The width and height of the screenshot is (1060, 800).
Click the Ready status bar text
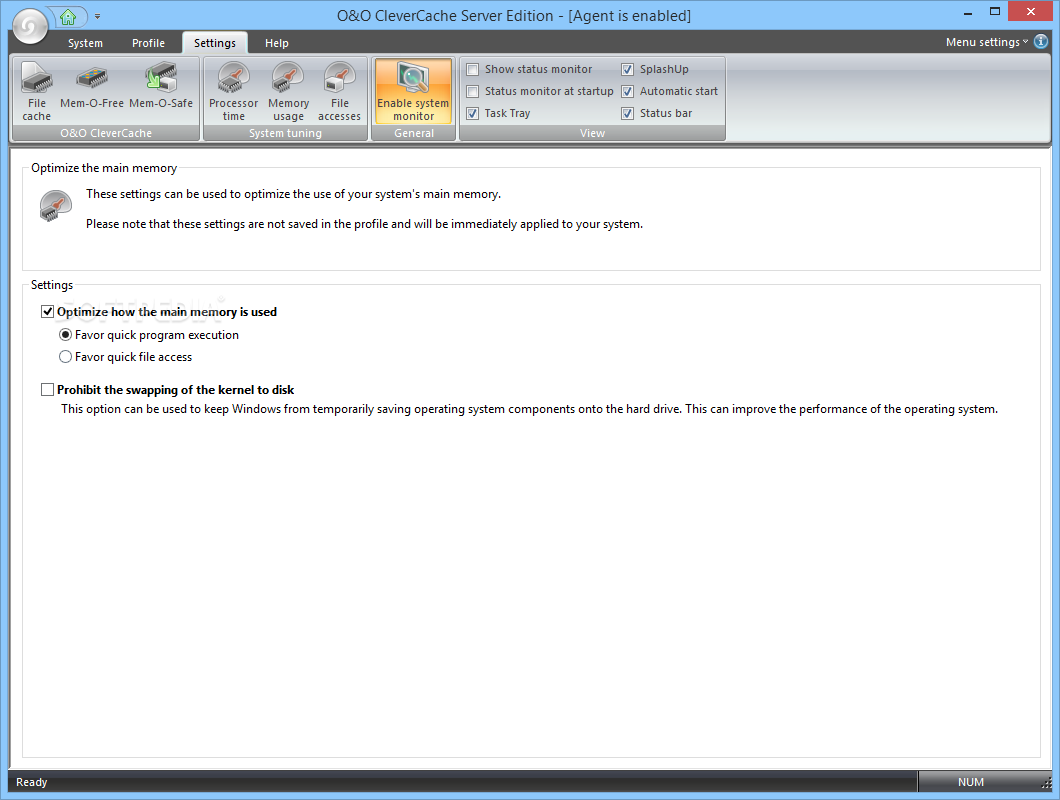[32, 782]
